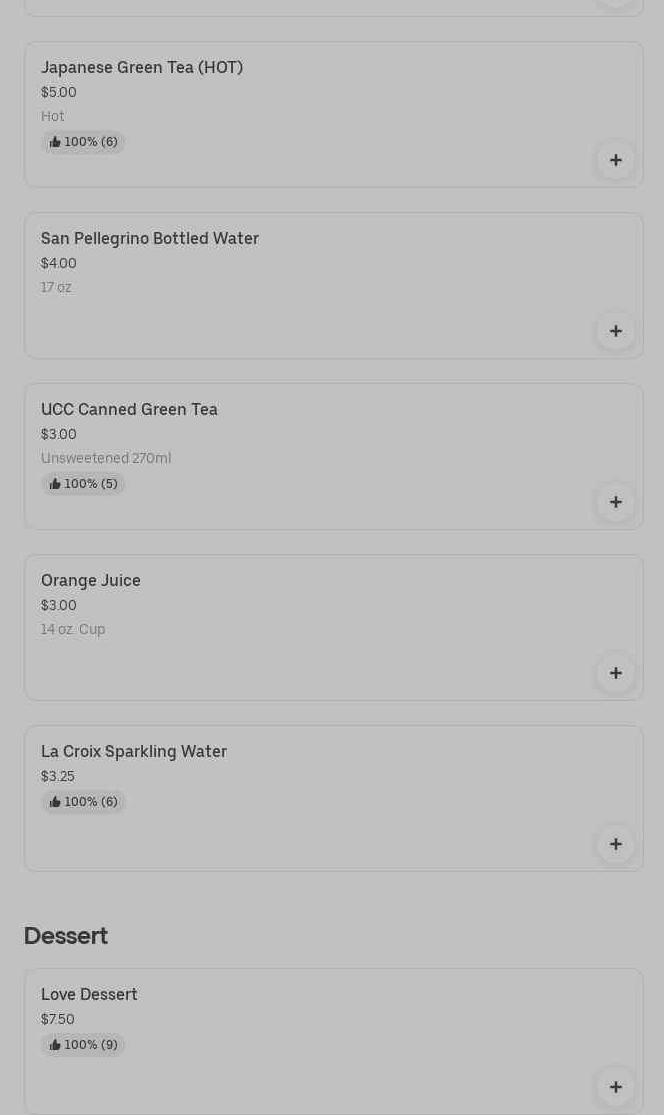The image size is (664, 1115).
Task: Click La Croix 100% (6) rating badge
Action: [83, 802]
